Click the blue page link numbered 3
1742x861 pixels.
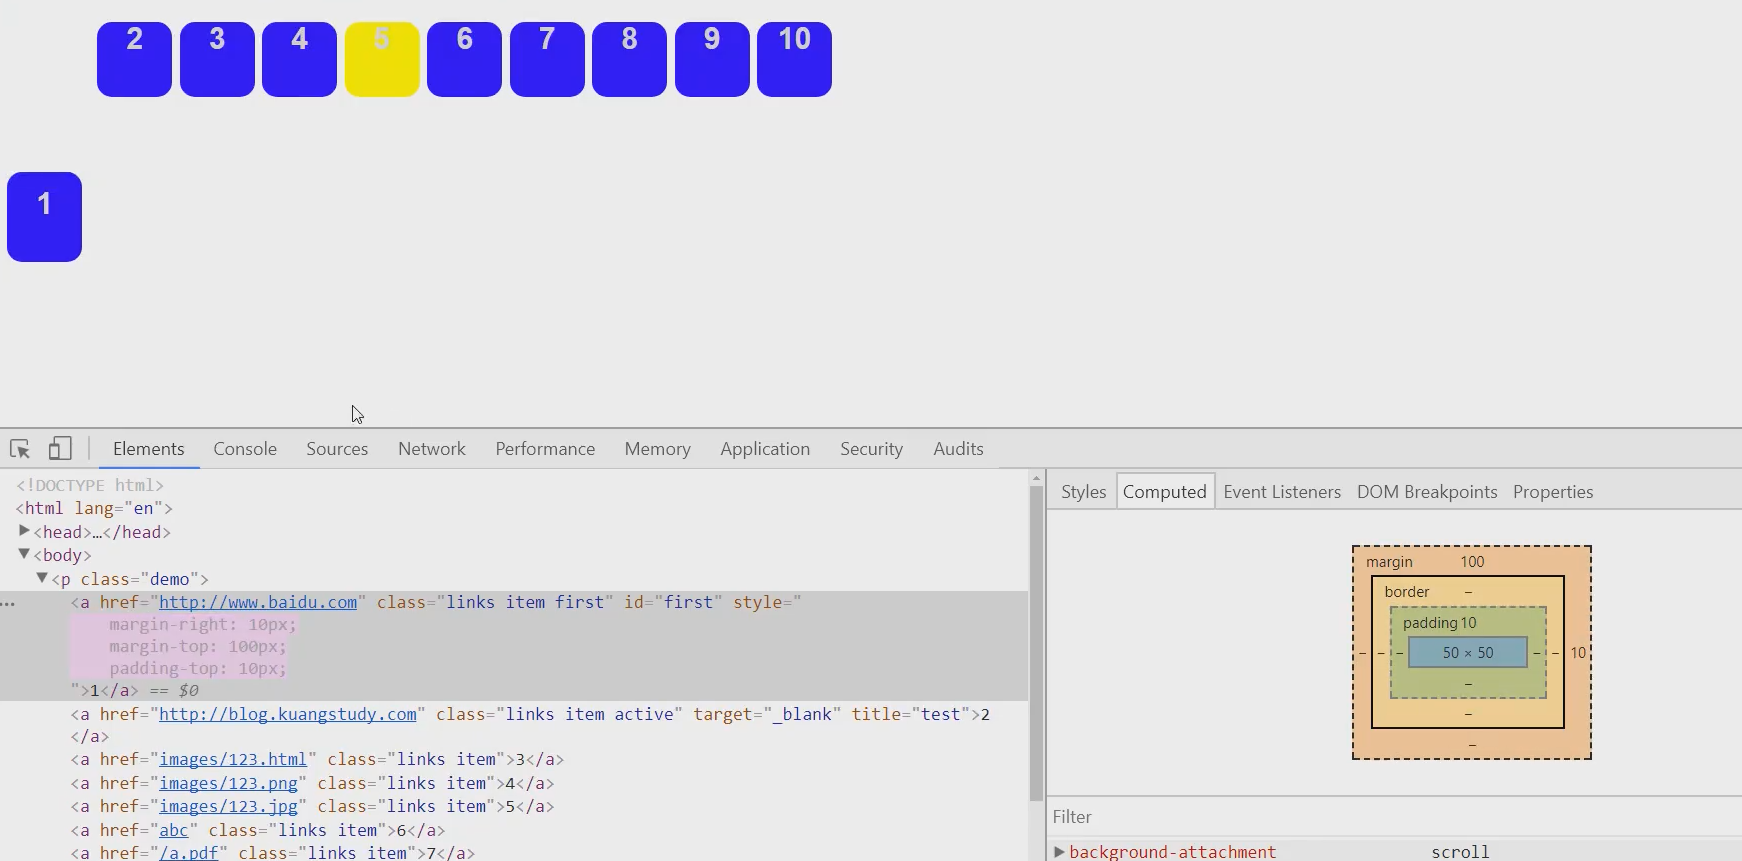[217, 59]
